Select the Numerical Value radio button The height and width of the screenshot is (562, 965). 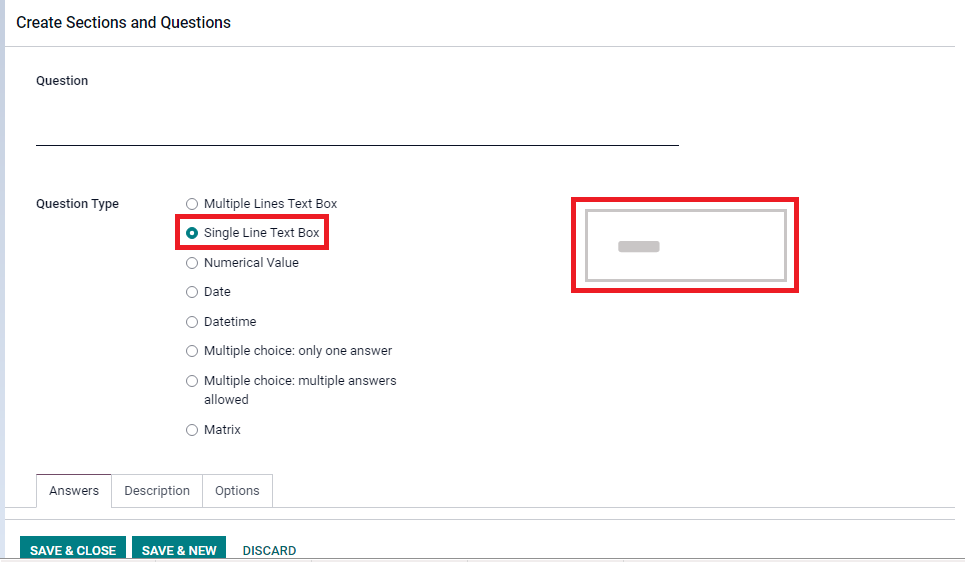point(192,263)
